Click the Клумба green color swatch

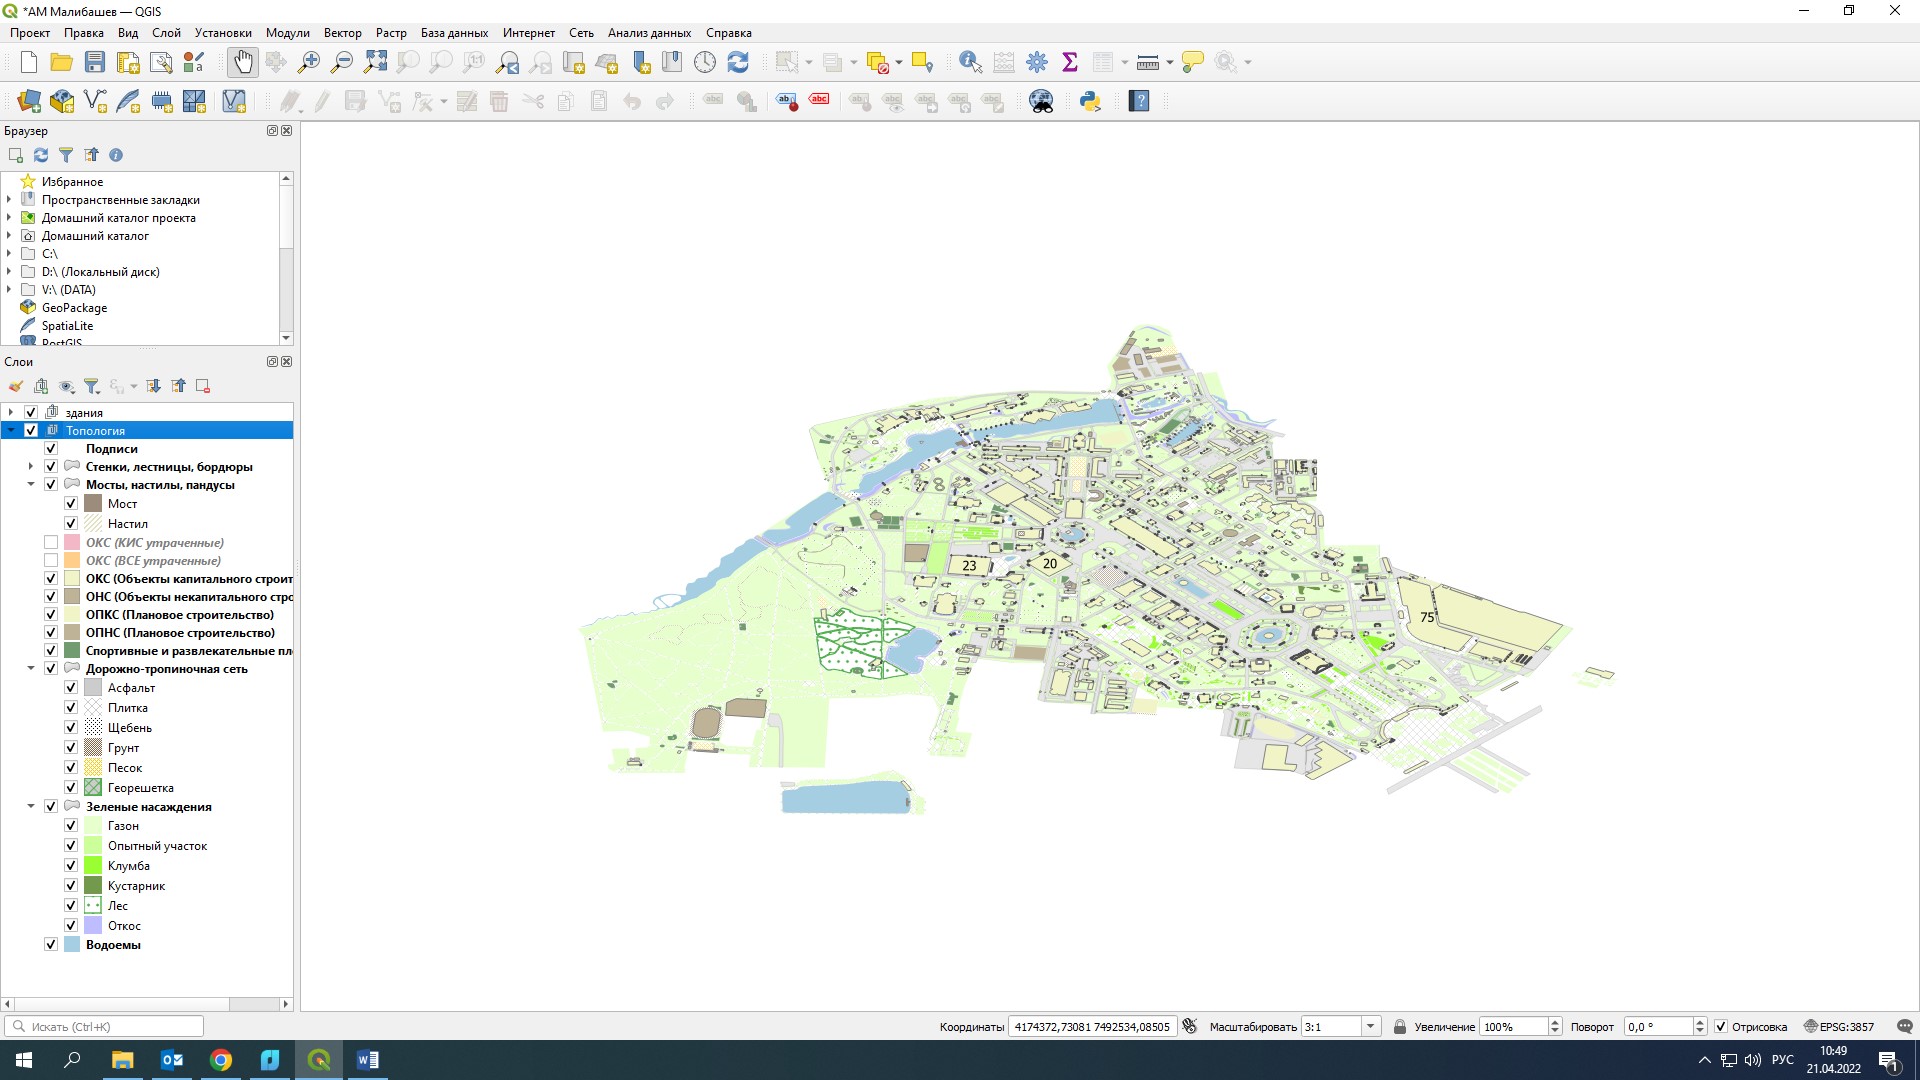pos(93,866)
